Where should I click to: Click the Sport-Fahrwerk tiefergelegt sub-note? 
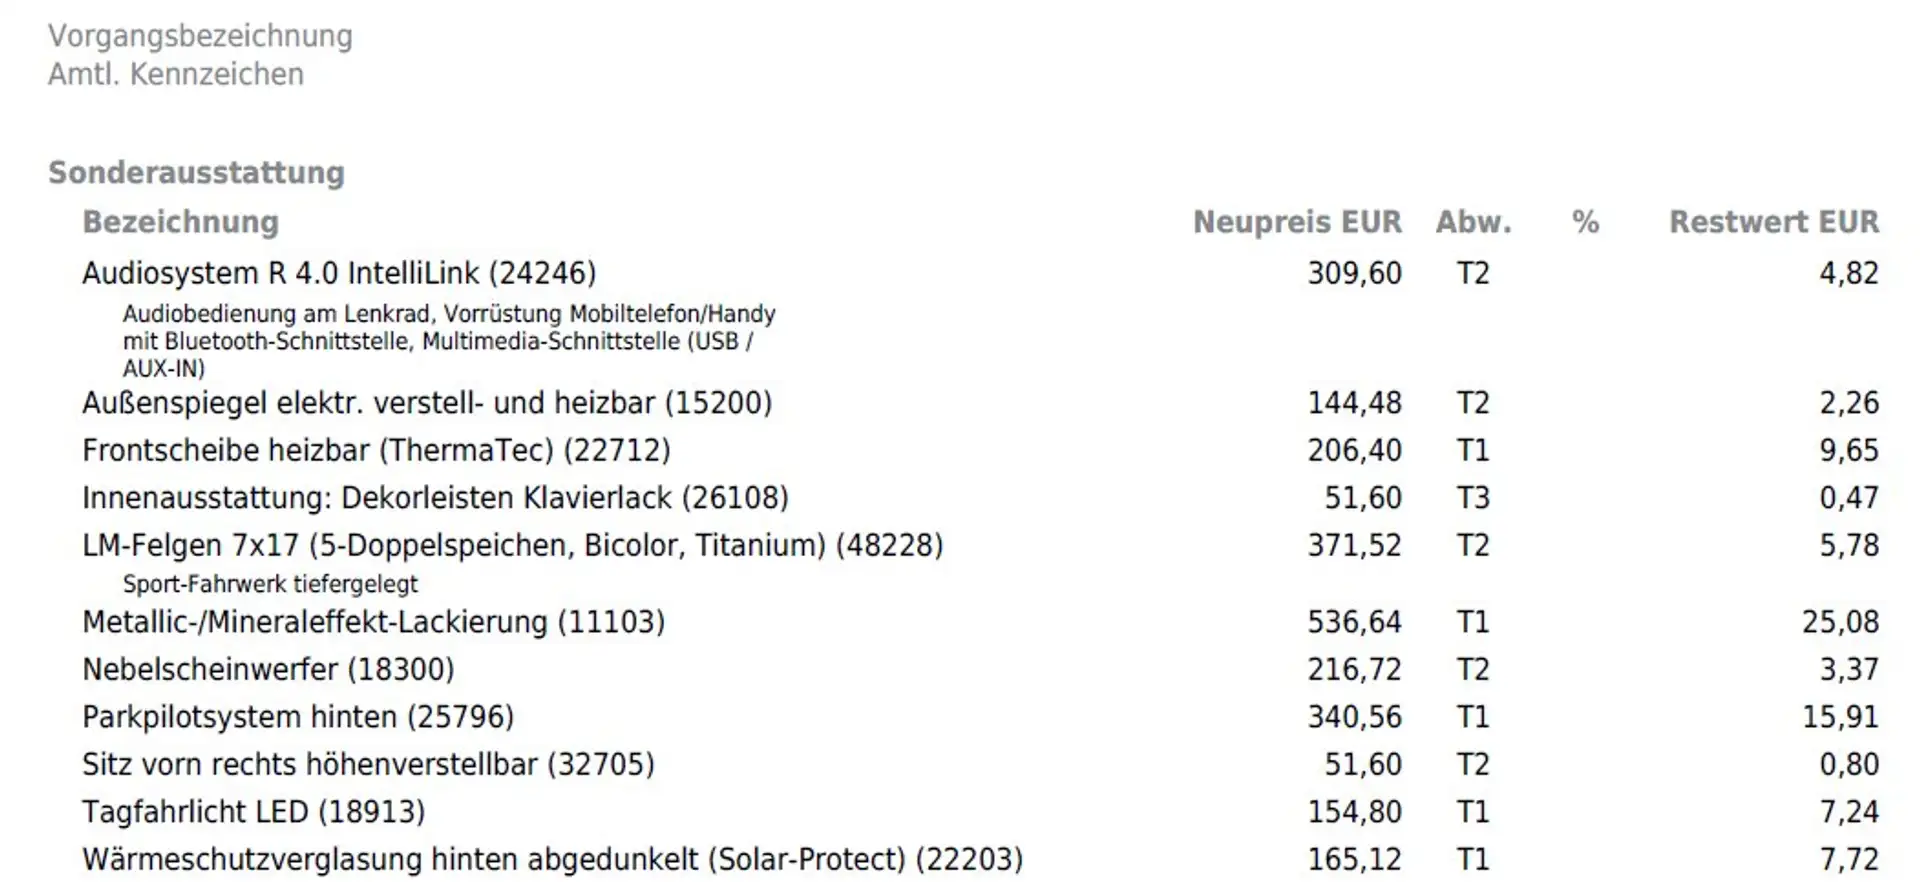[270, 584]
